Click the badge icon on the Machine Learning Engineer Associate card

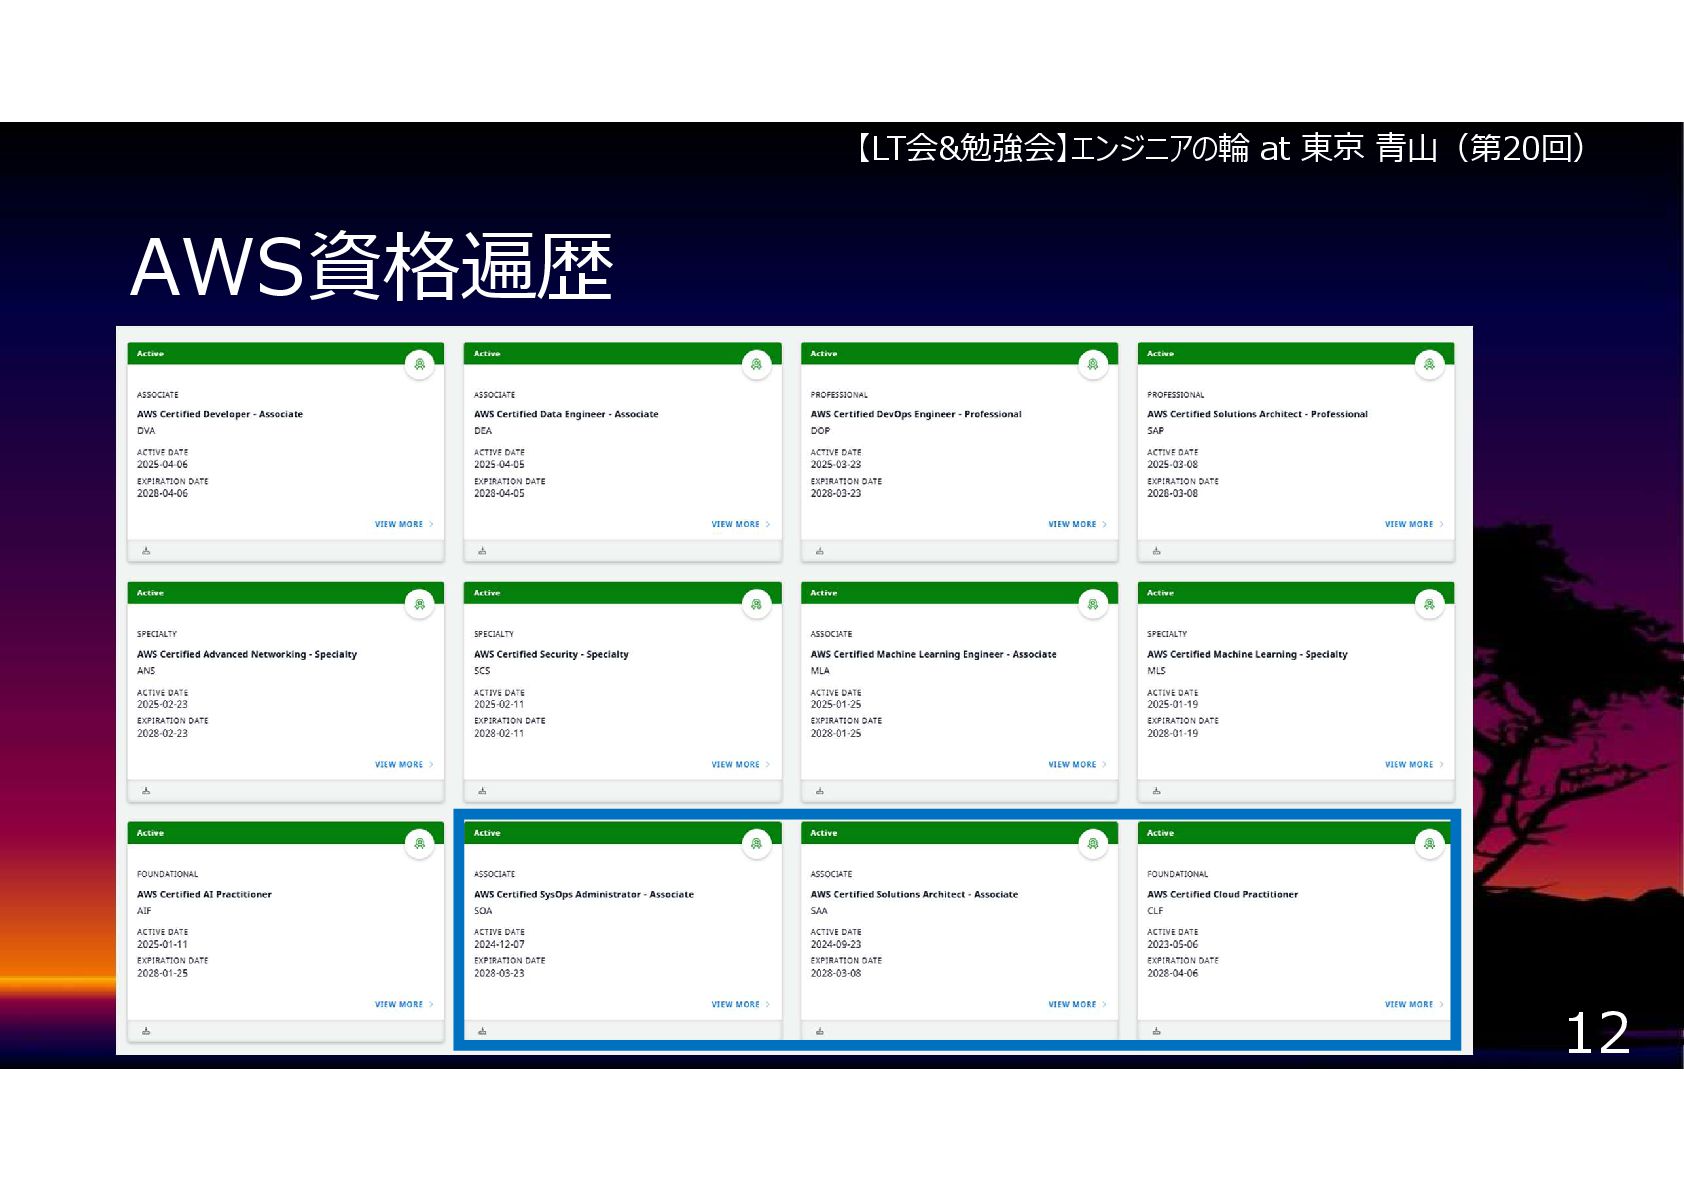pyautogui.click(x=1093, y=604)
